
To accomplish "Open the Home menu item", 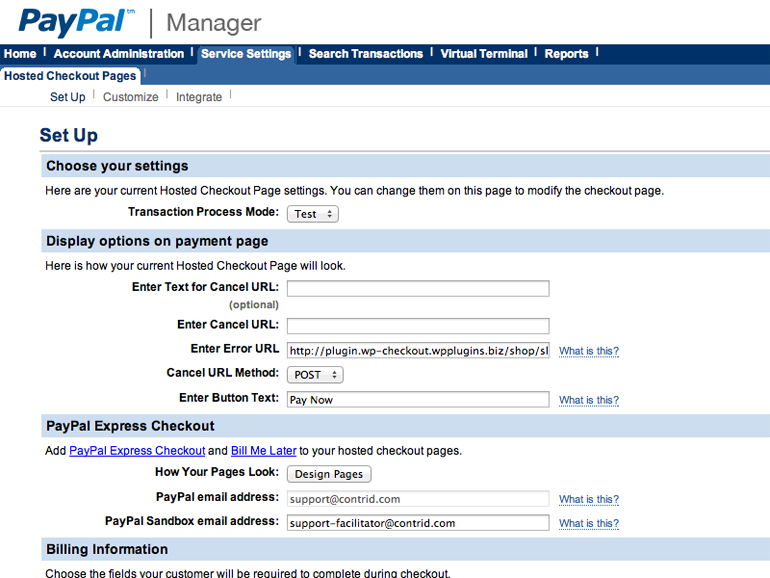I will coord(20,54).
